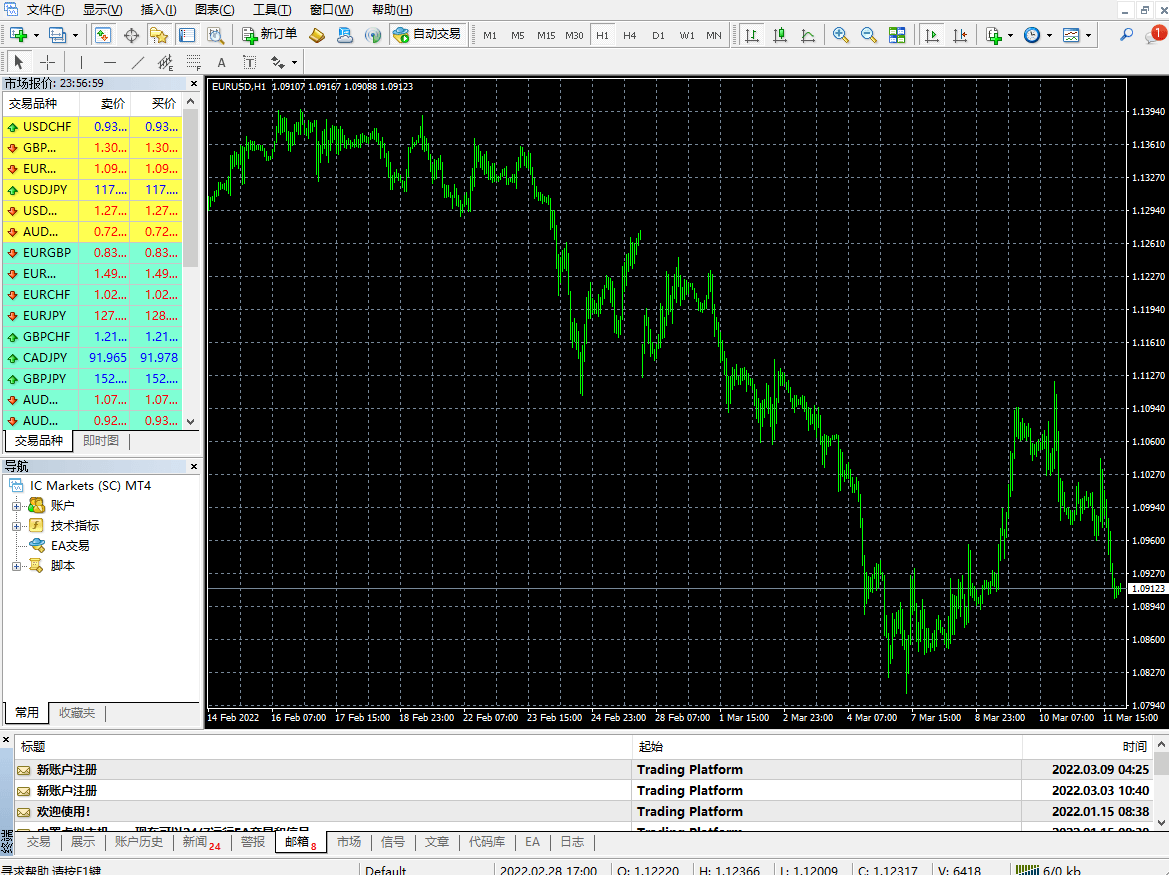Image resolution: width=1169 pixels, height=875 pixels.
Task: Expand the 技术指标 tree node
Action: pyautogui.click(x=16, y=526)
